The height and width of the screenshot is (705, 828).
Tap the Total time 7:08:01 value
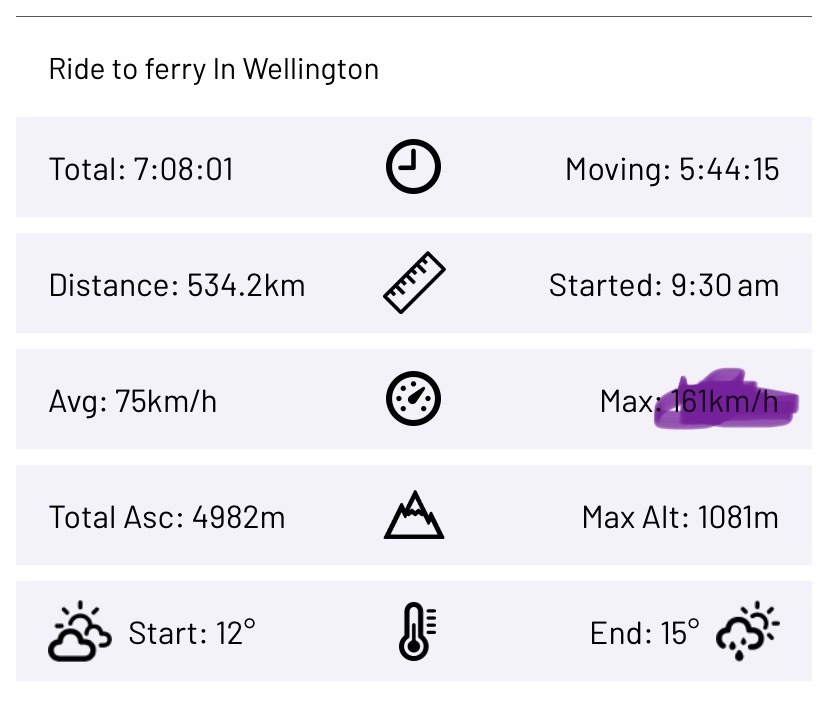tap(141, 169)
